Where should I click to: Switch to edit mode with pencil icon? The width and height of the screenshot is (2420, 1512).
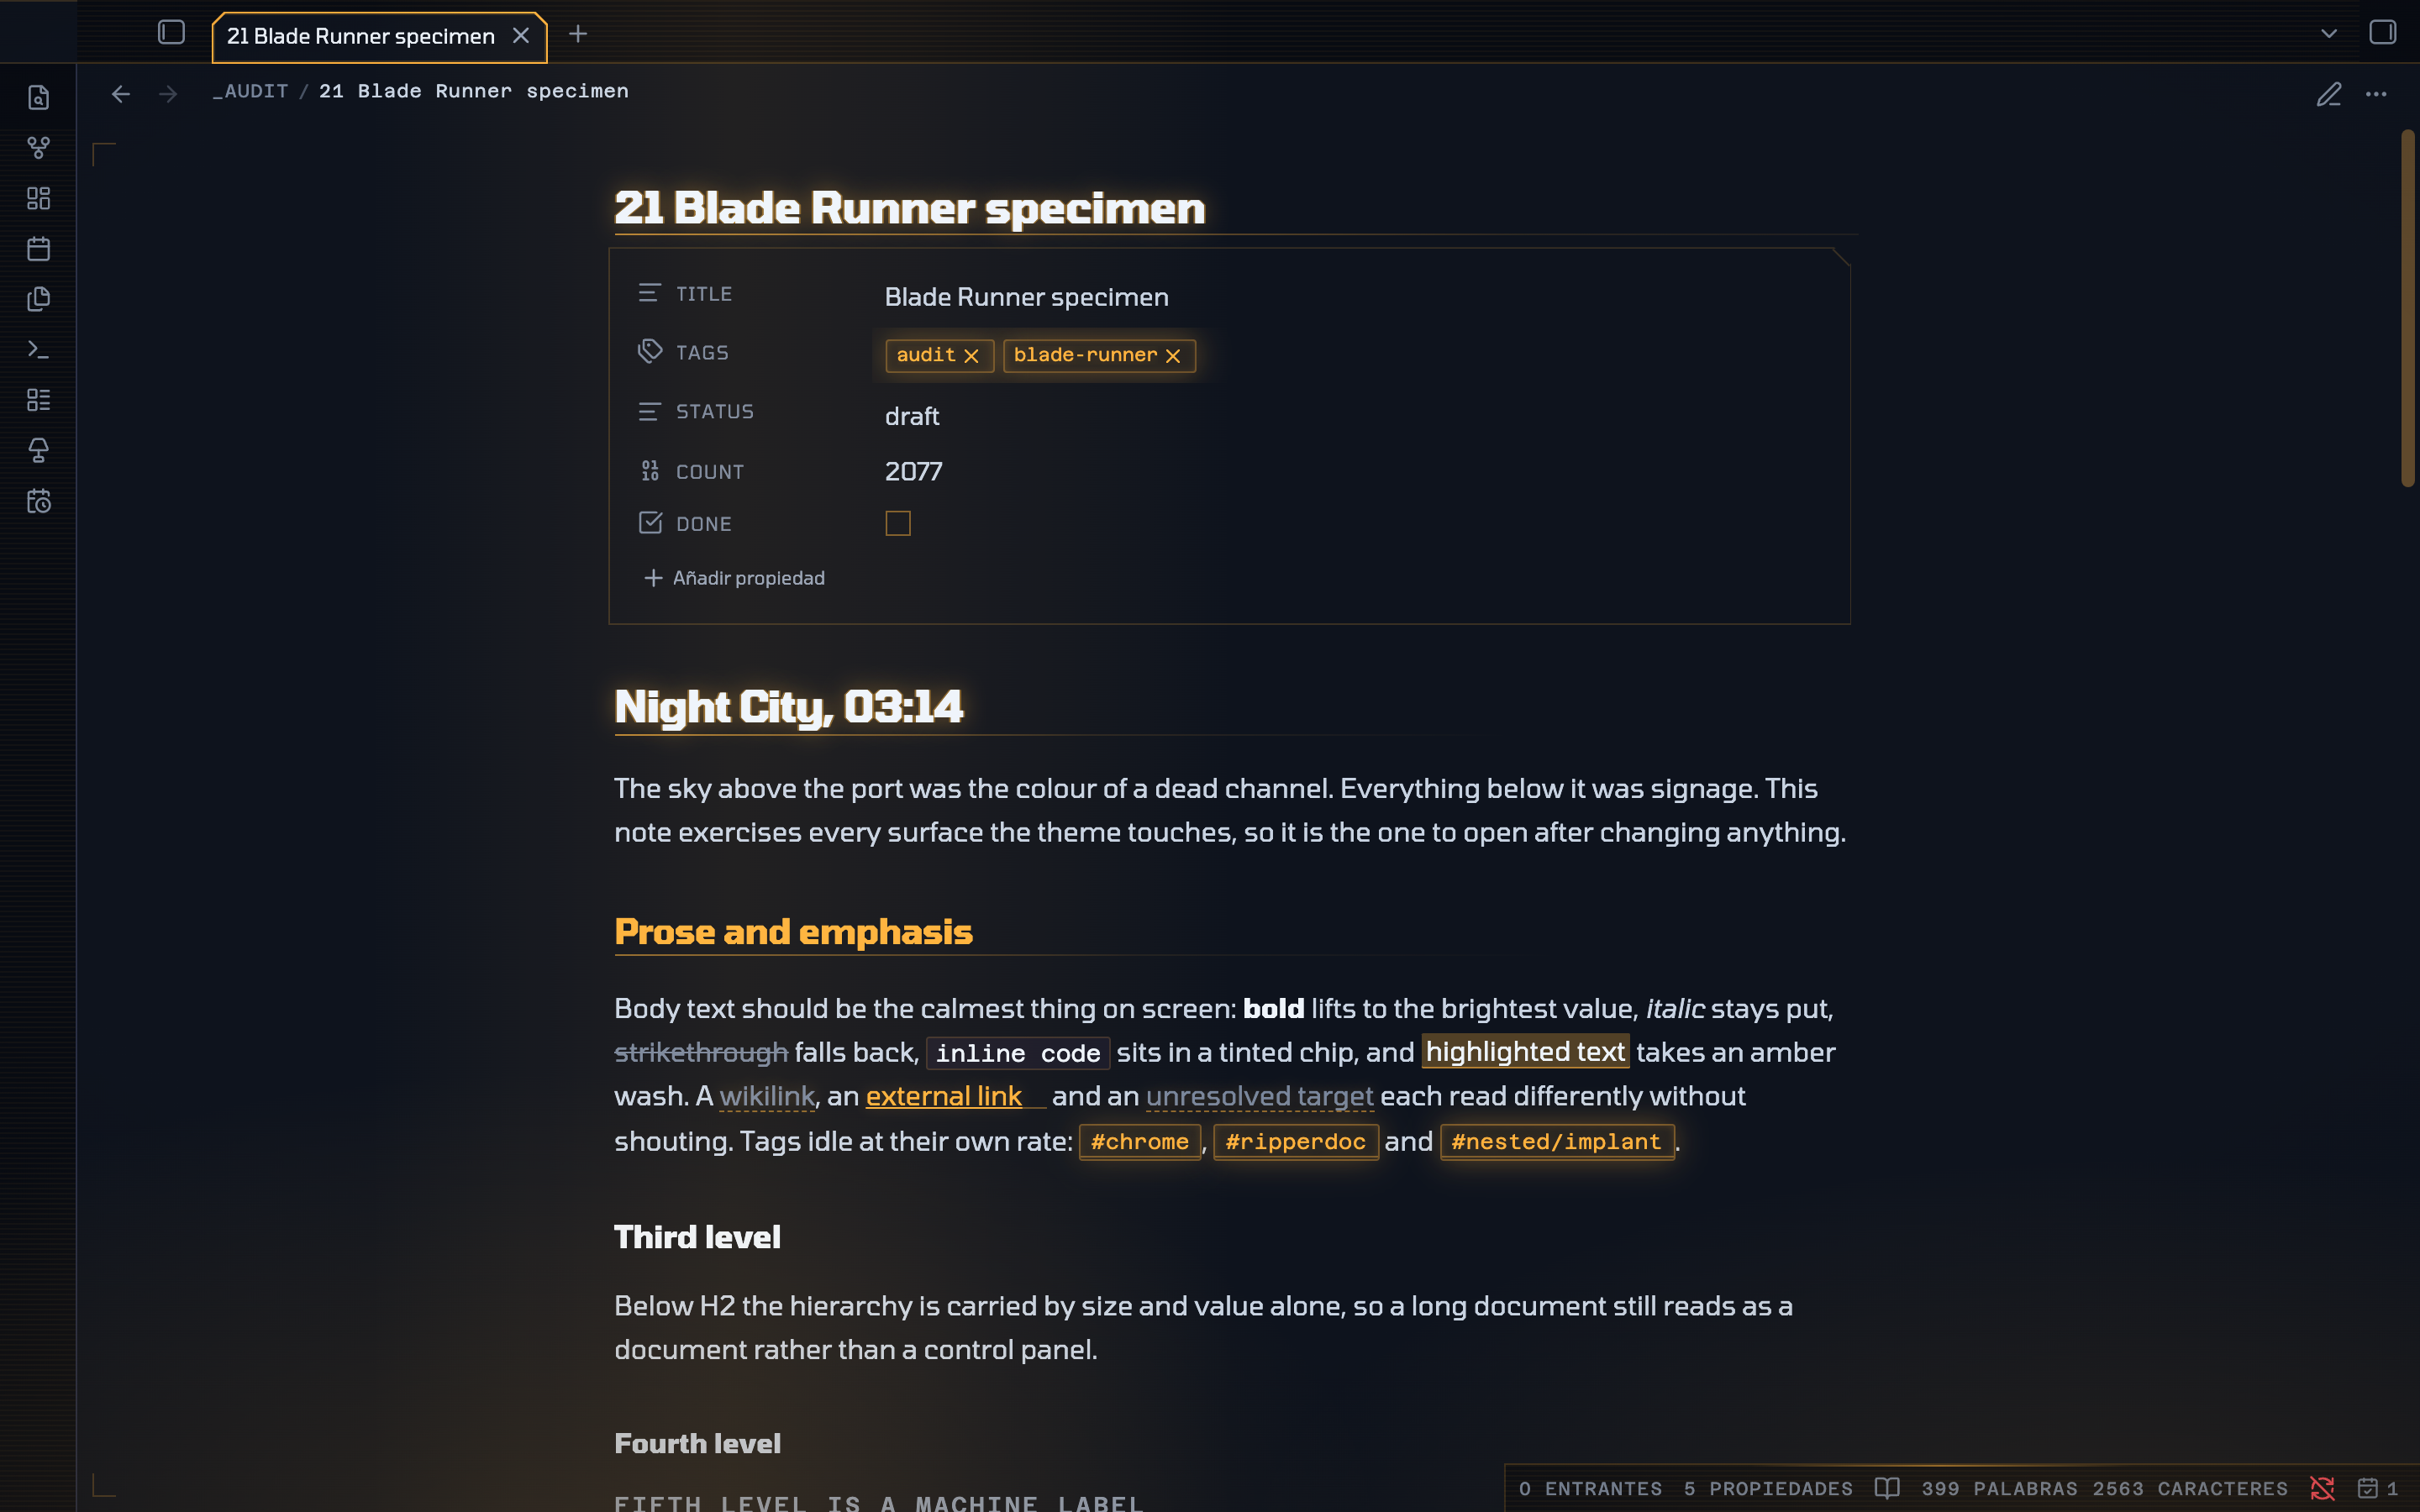pyautogui.click(x=2329, y=94)
